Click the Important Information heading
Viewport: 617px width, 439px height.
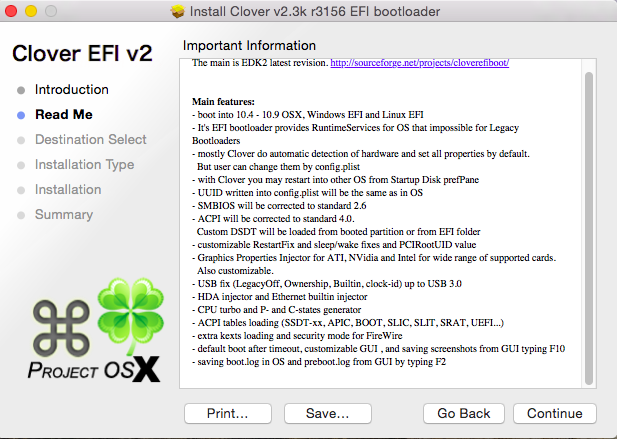click(249, 46)
